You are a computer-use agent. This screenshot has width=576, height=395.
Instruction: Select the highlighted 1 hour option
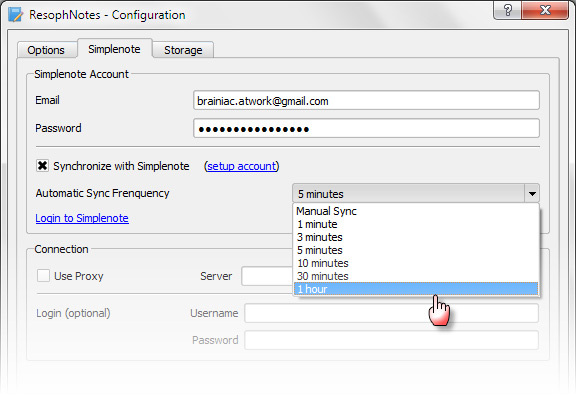coord(416,289)
